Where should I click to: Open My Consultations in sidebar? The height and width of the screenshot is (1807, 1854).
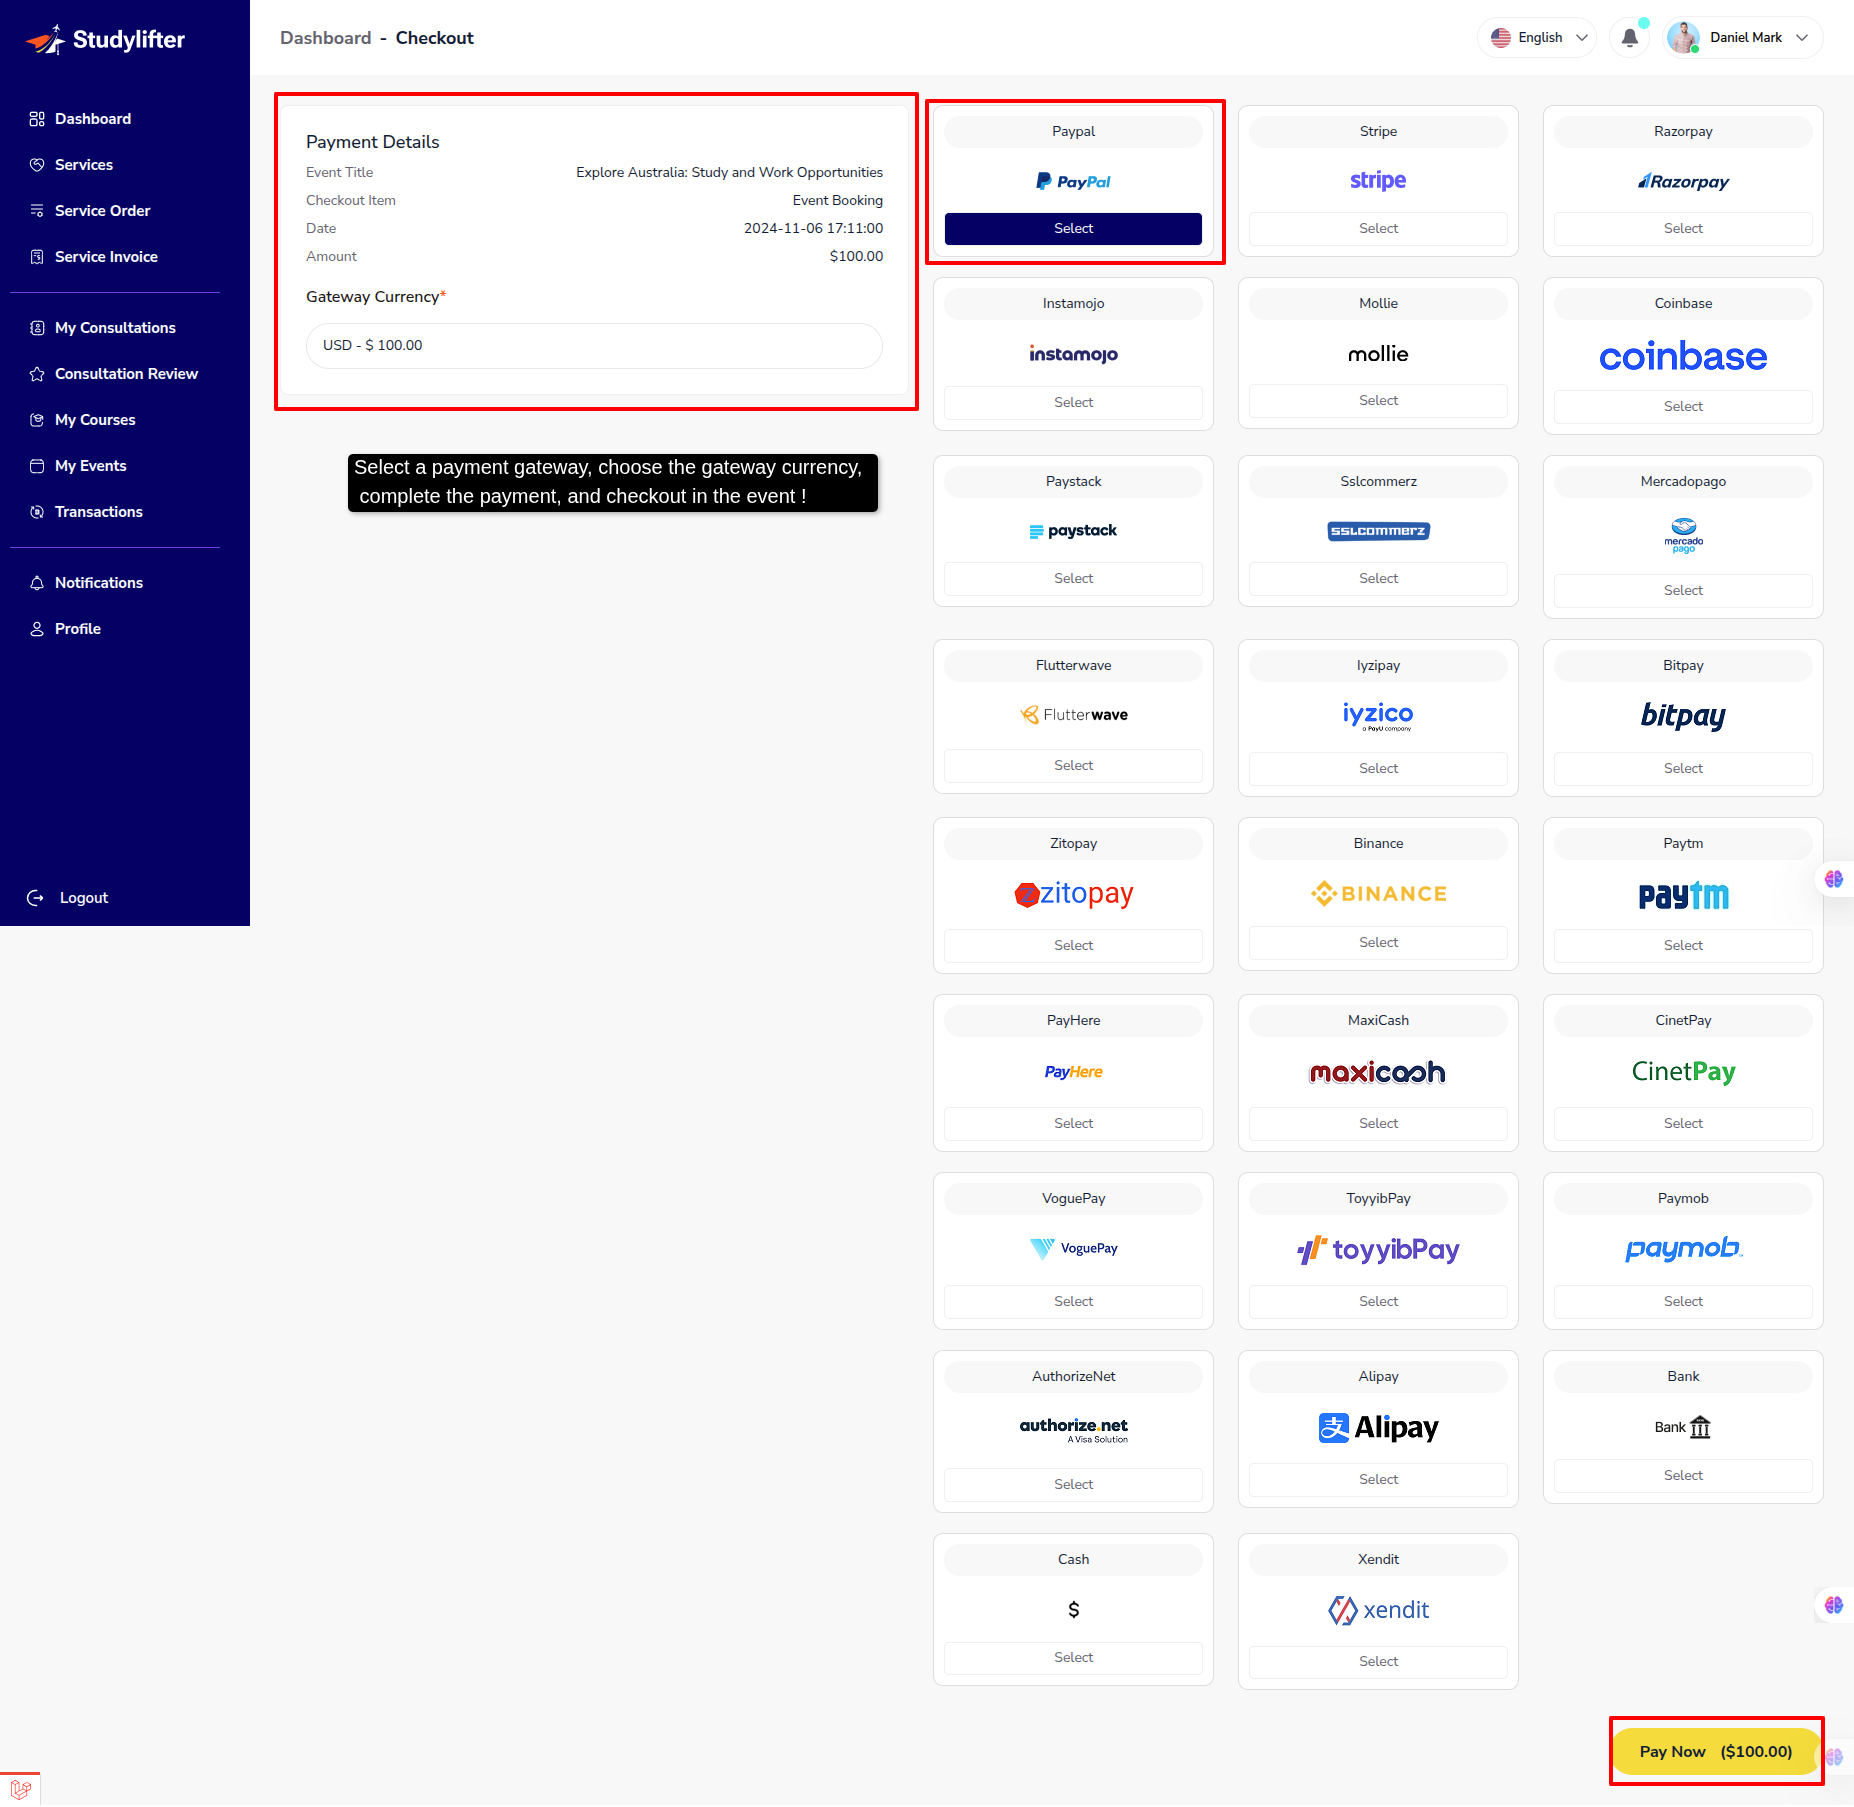115,328
